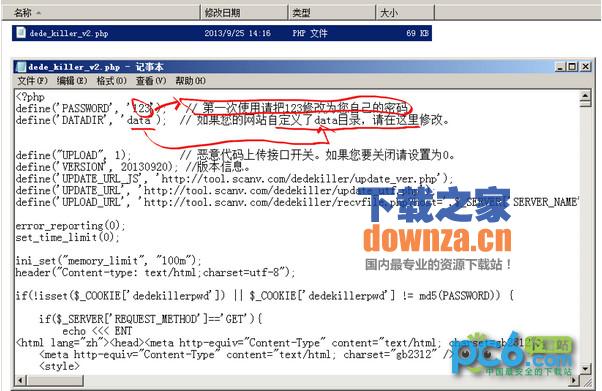Click the ini_set("memory_limit", "100m") line
The width and height of the screenshot is (602, 391).
coord(108,261)
